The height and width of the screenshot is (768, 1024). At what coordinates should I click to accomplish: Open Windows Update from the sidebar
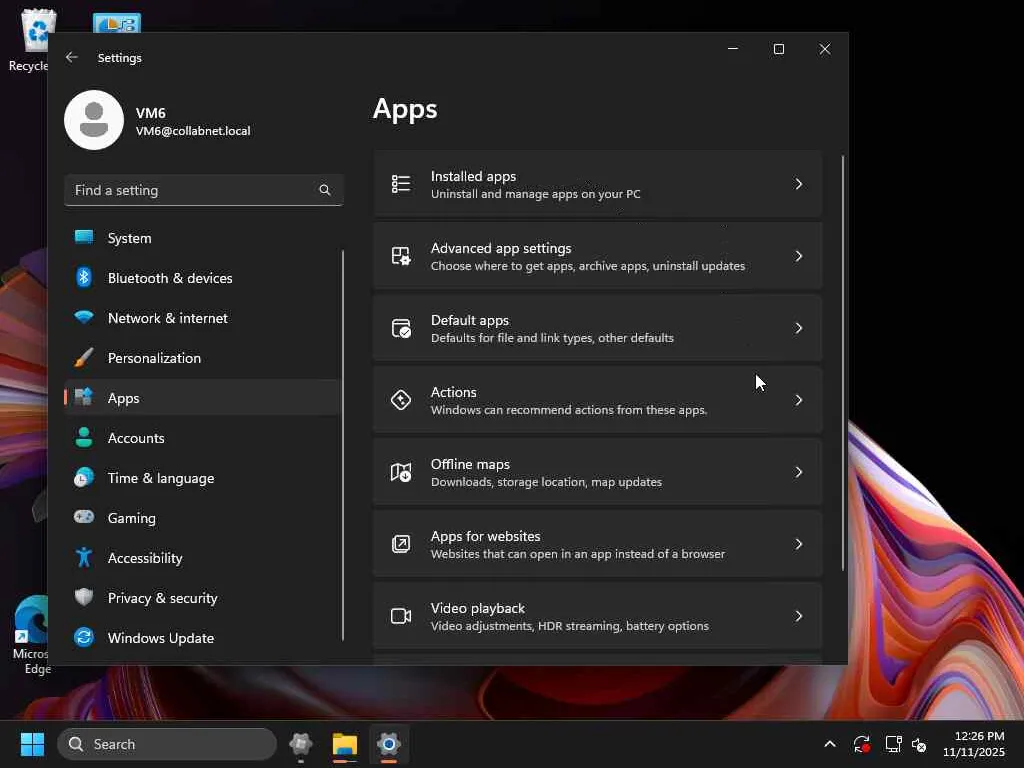[160, 638]
